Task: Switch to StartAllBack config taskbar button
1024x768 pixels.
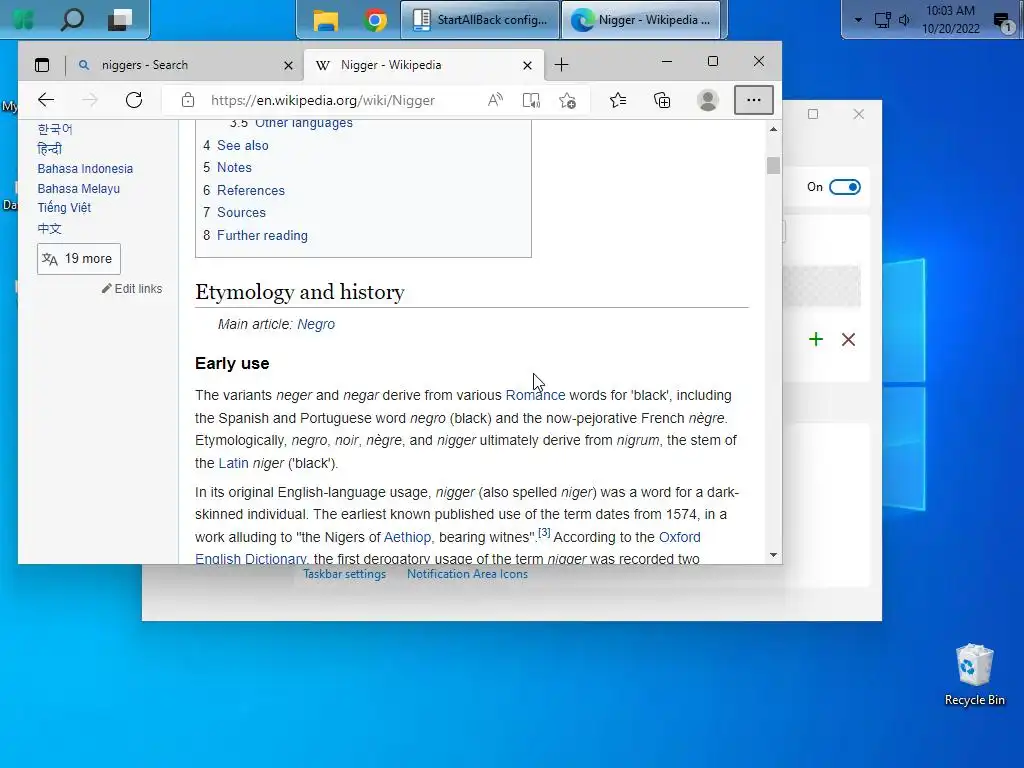Action: pyautogui.click(x=480, y=20)
